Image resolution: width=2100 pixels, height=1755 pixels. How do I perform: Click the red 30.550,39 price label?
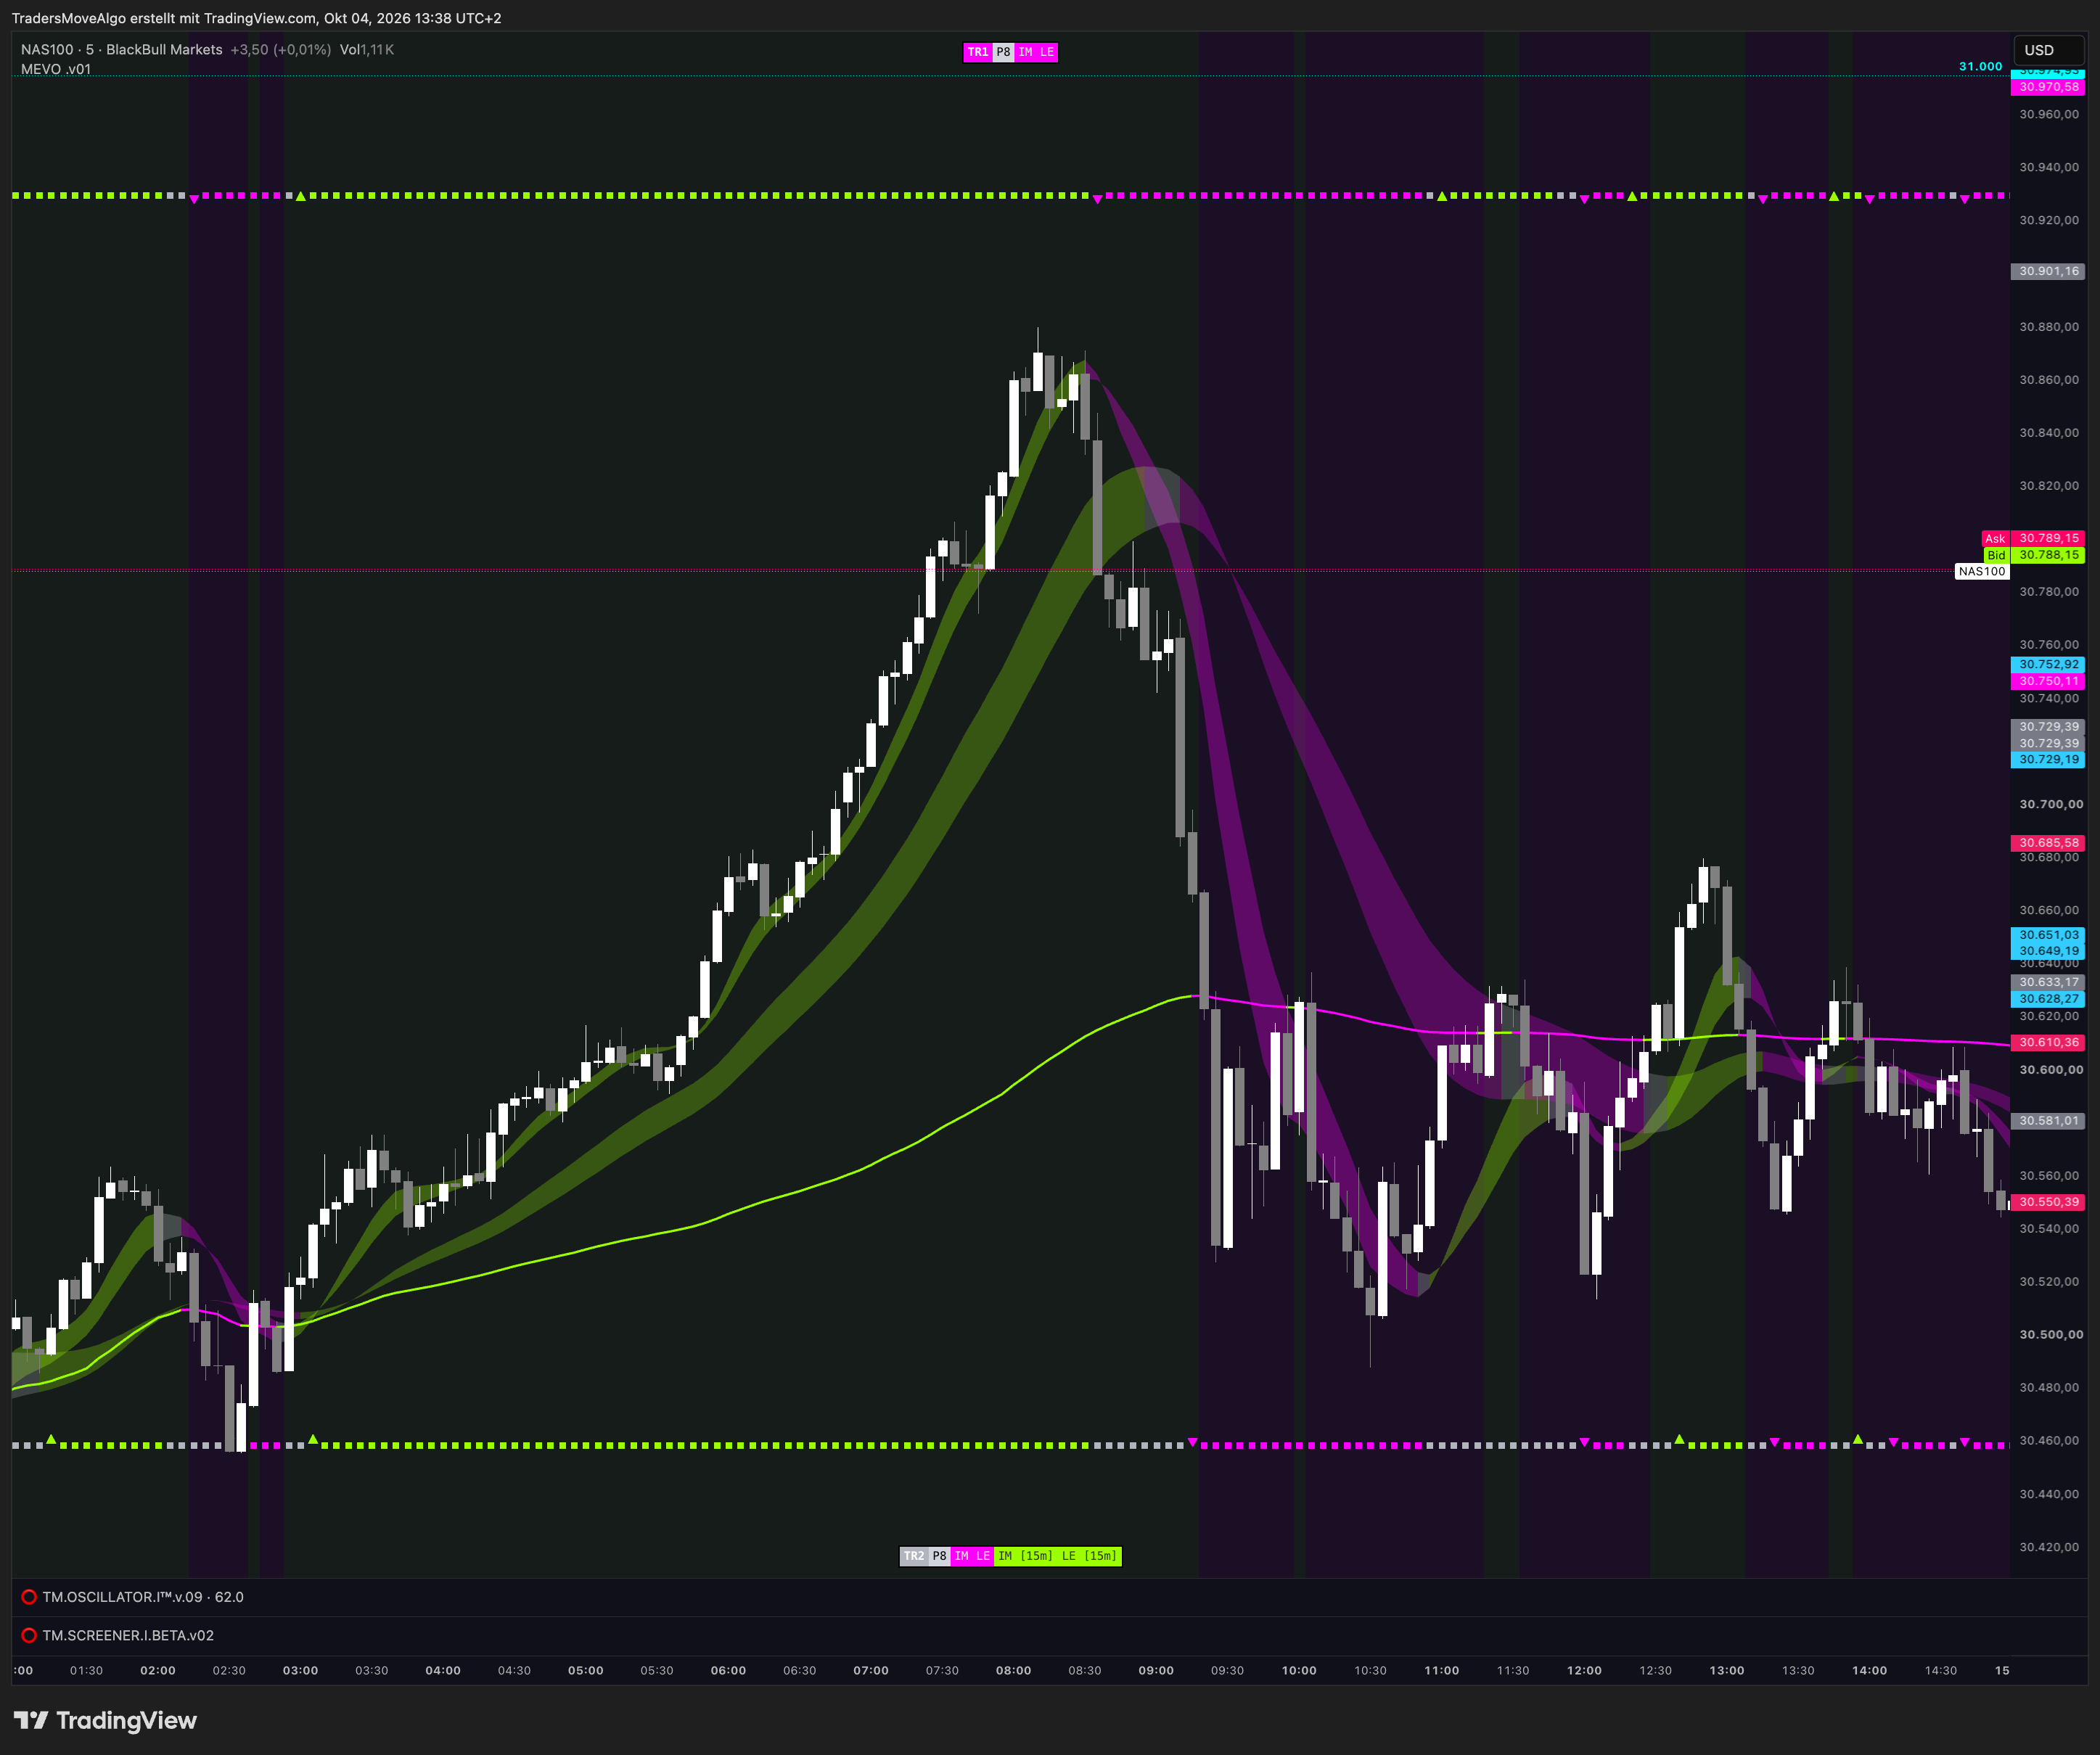[2048, 1202]
